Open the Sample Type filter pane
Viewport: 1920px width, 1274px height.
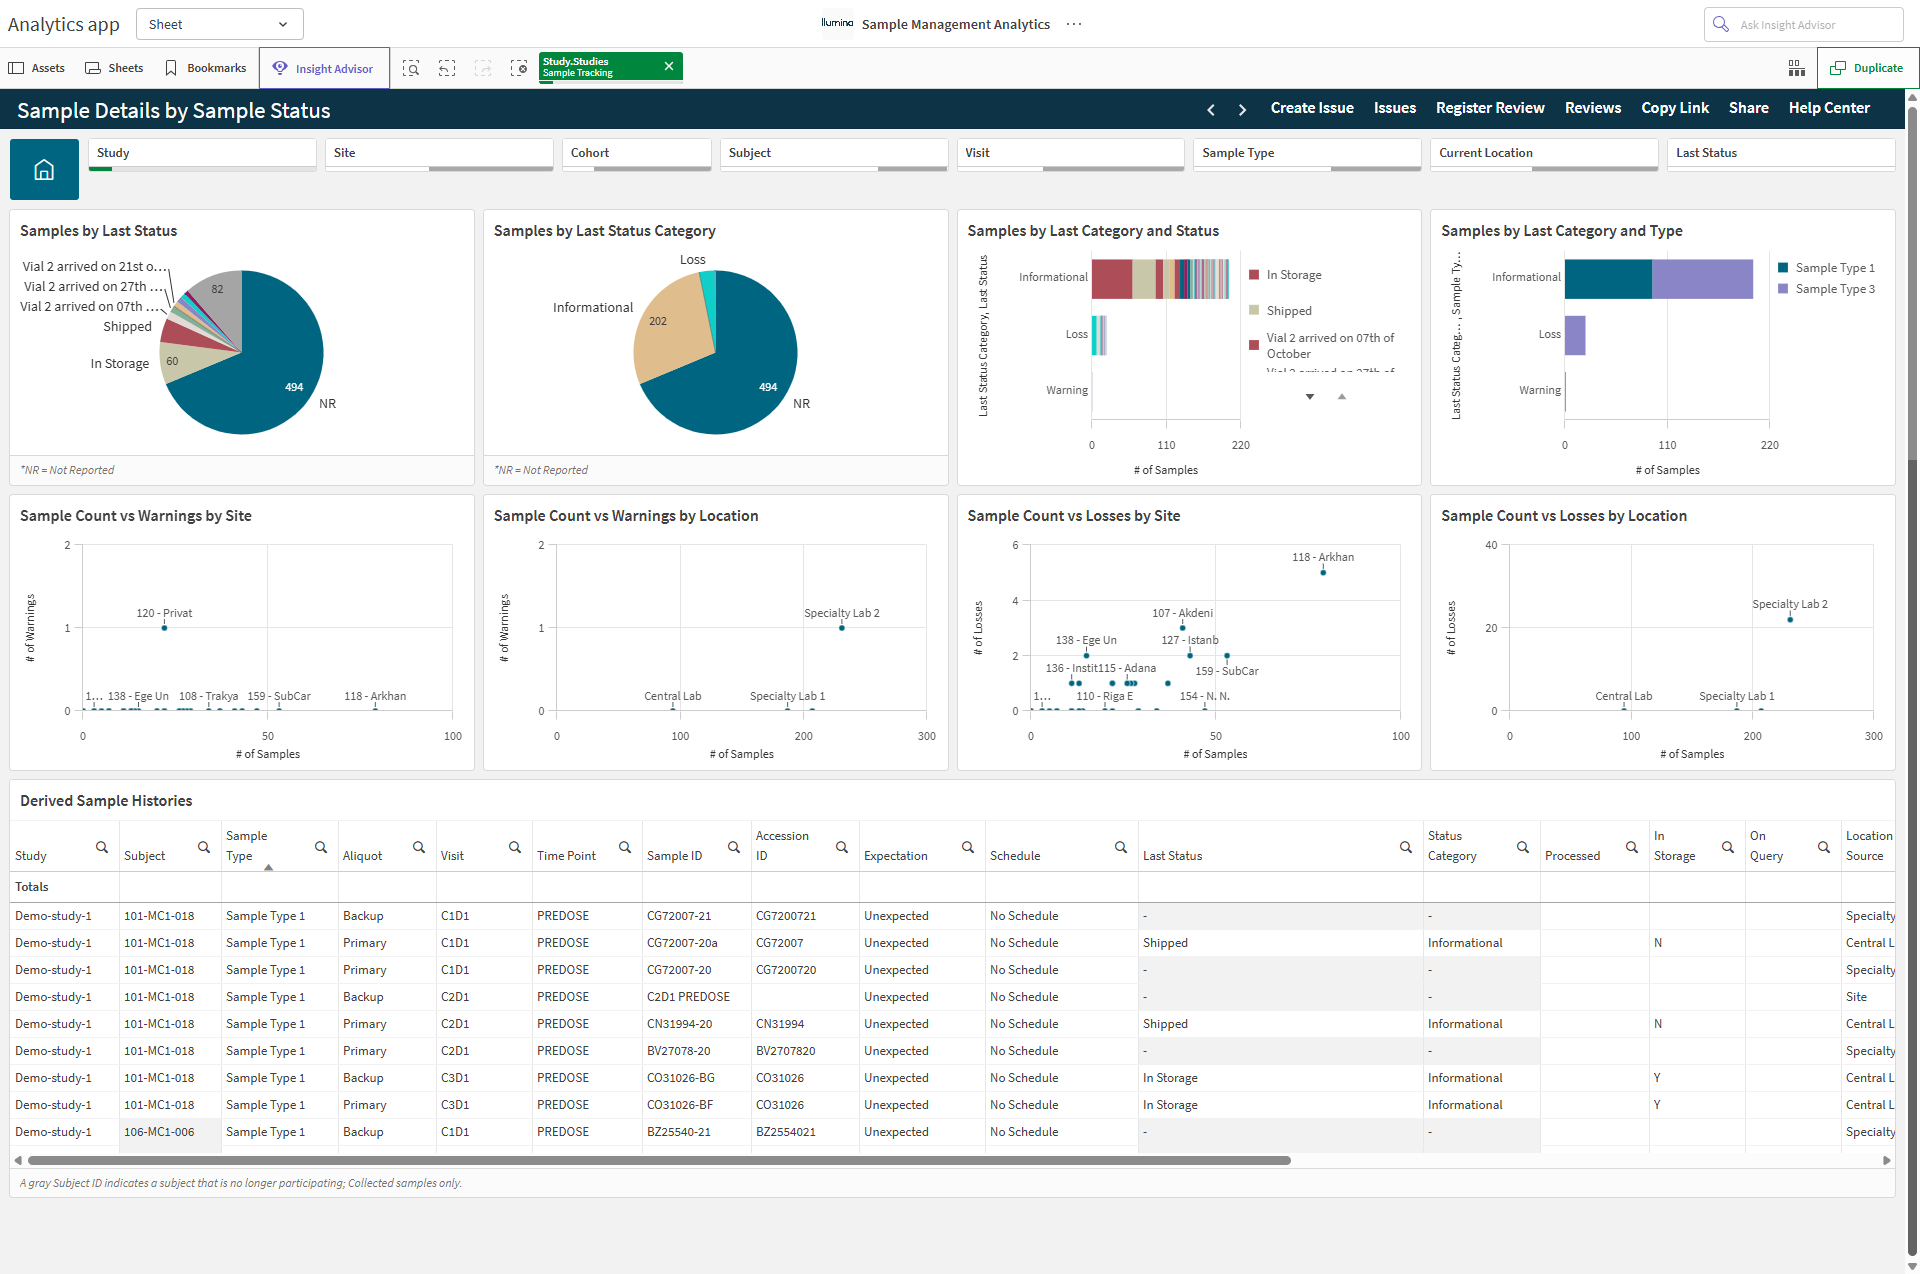[x=1308, y=154]
